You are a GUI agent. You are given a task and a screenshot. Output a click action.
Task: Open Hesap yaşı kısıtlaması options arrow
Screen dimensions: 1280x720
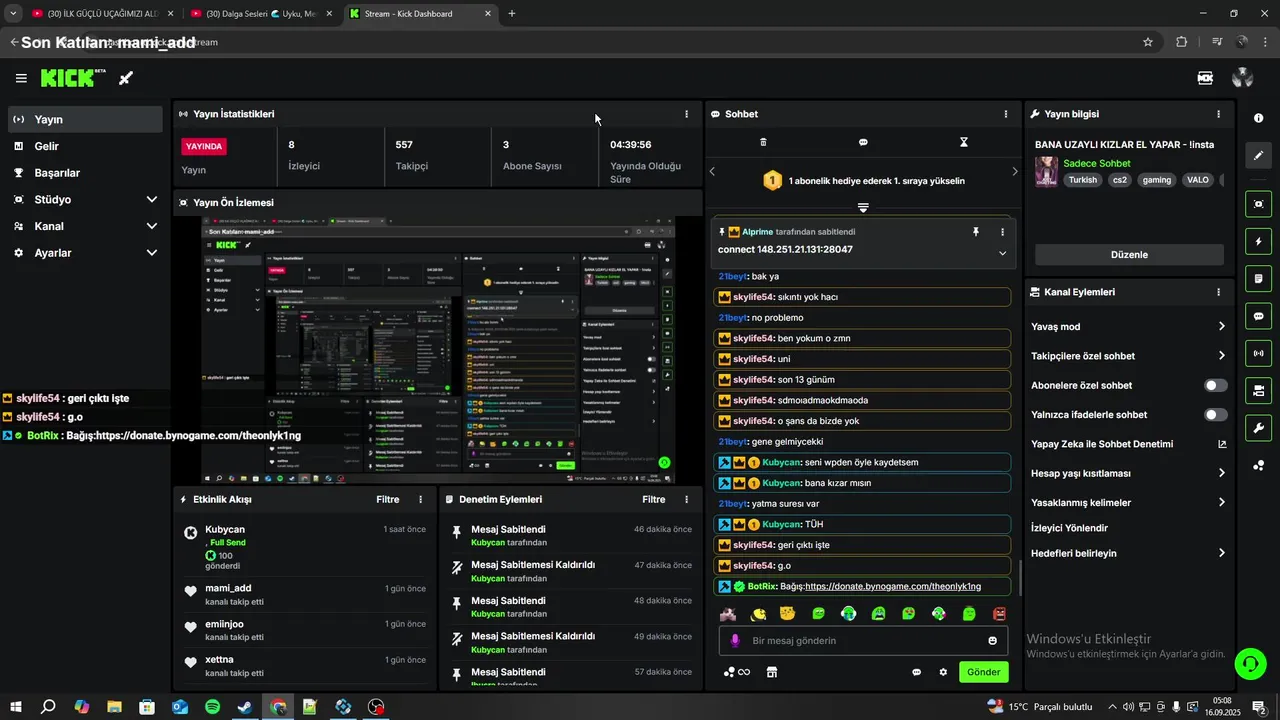click(x=1222, y=473)
